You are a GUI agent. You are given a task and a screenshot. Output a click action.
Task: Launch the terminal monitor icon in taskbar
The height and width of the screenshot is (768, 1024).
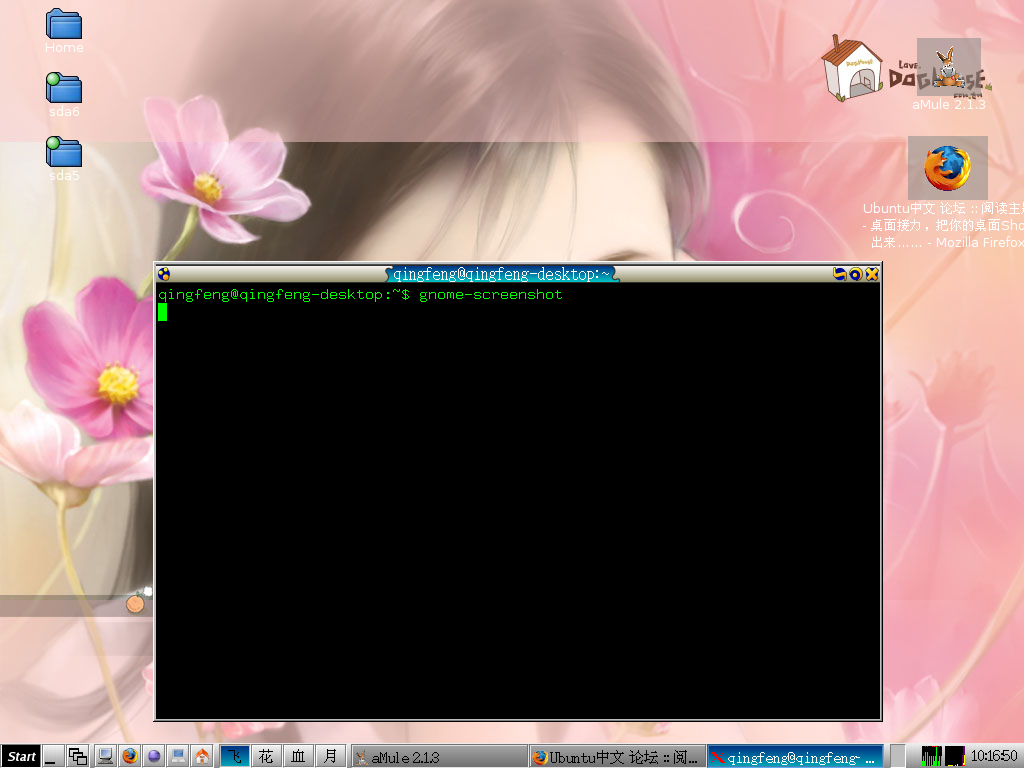(x=105, y=756)
